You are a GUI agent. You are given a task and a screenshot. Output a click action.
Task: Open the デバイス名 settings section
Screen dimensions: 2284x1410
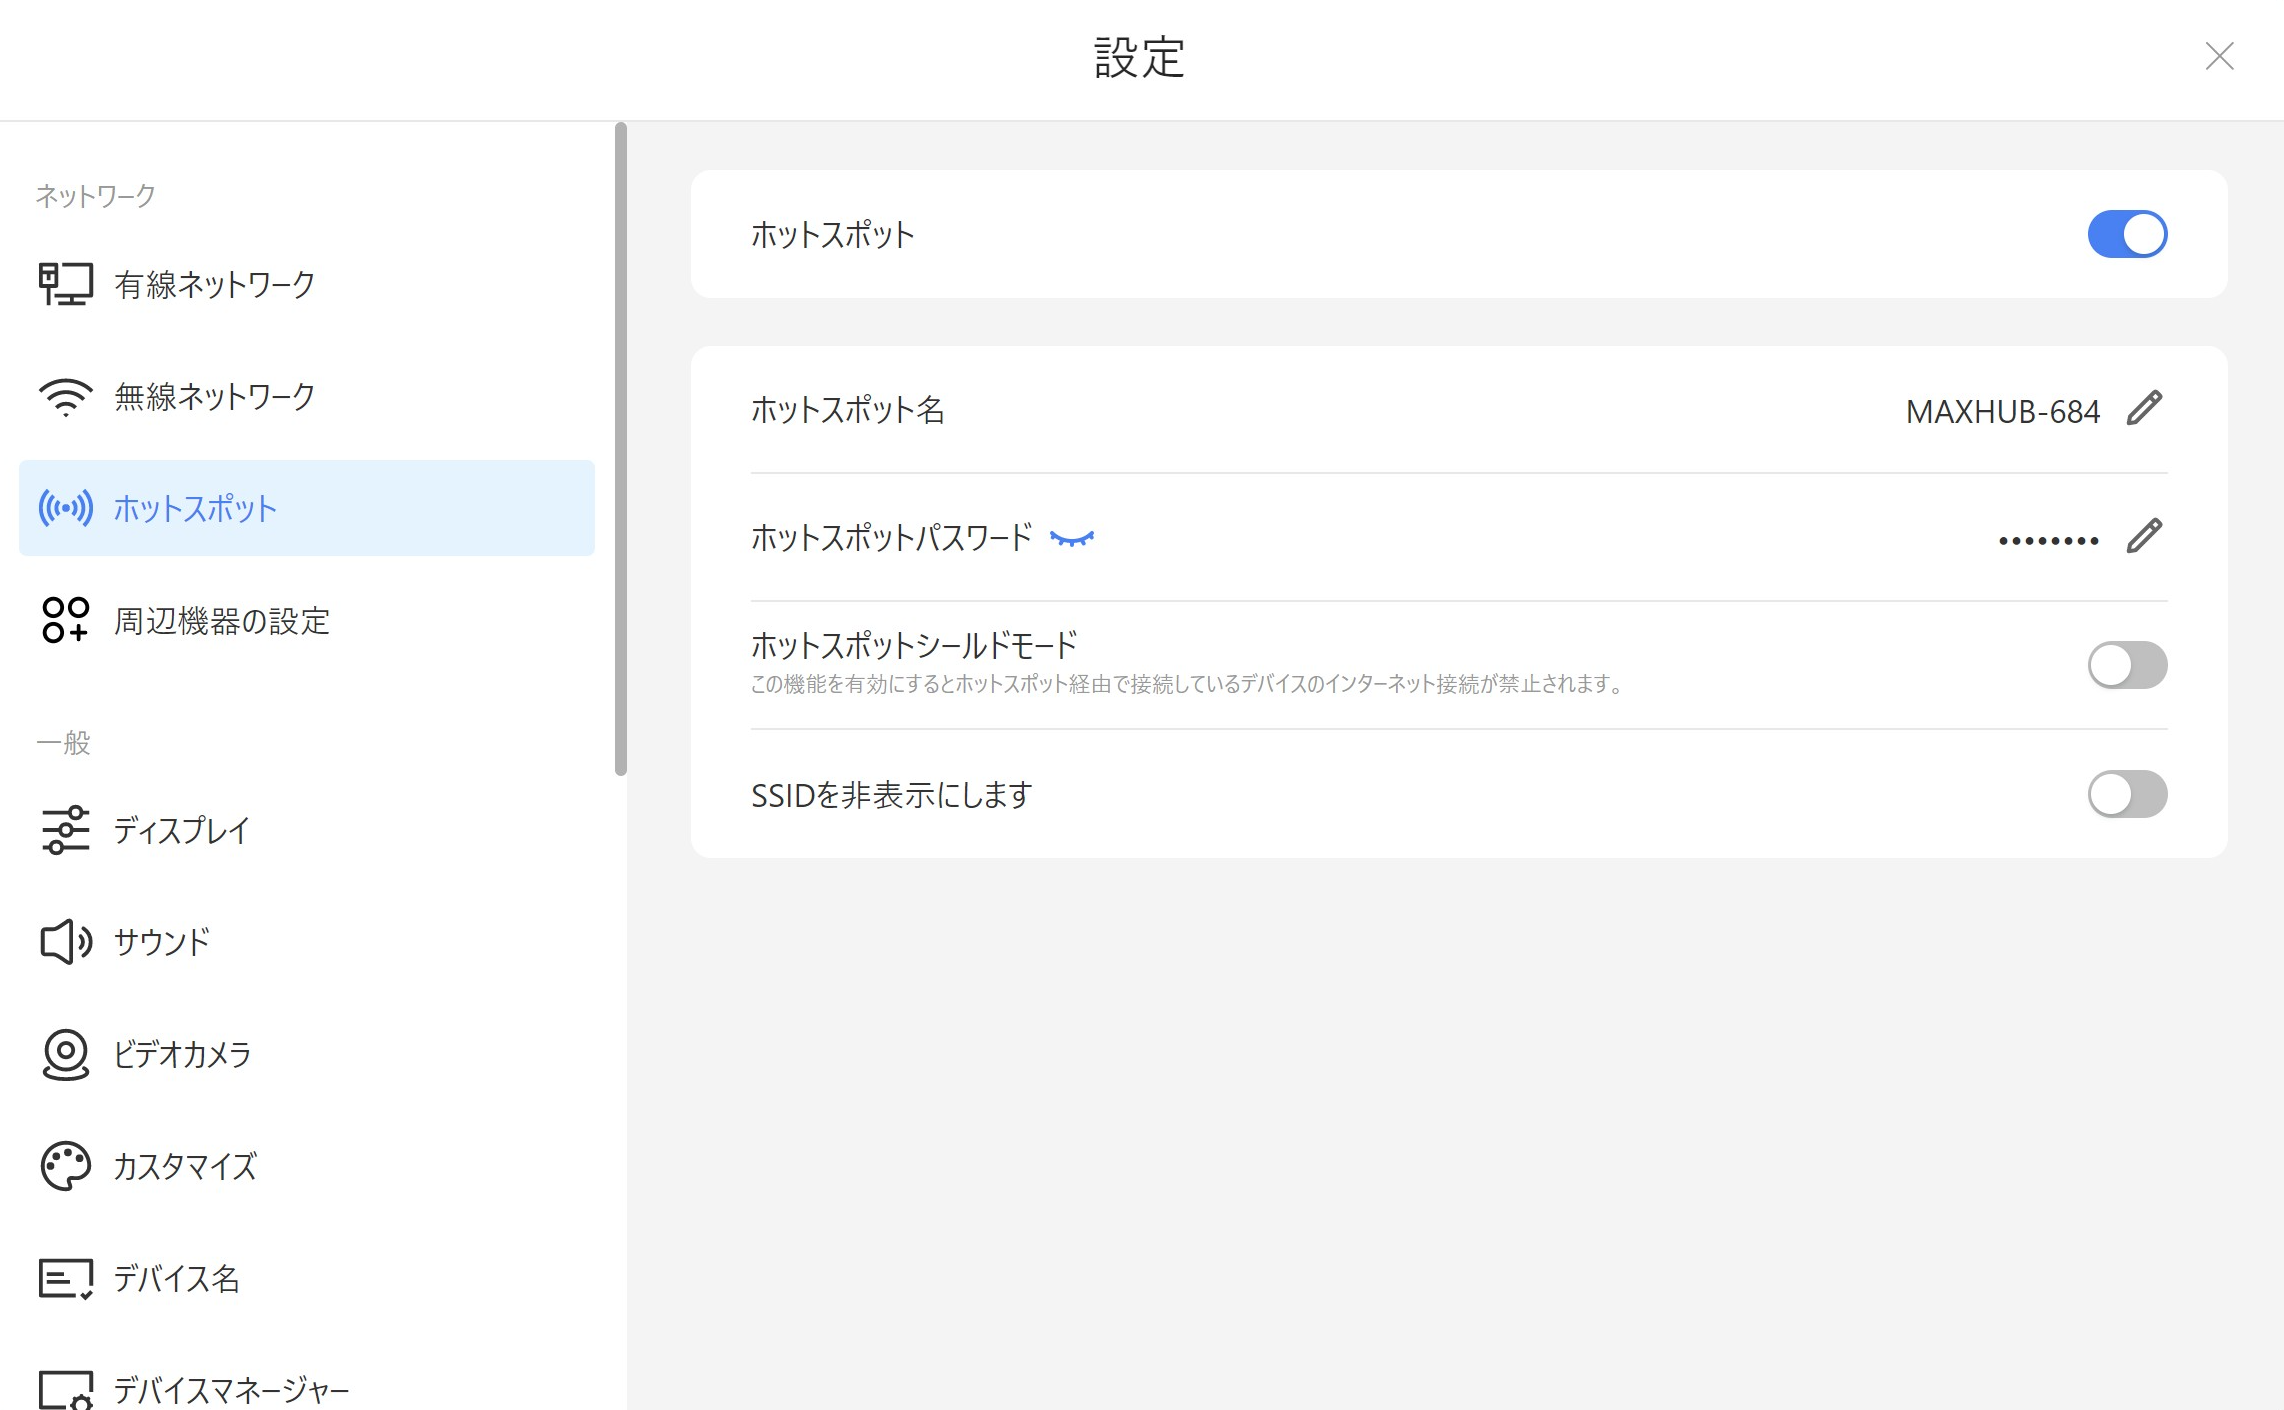[x=176, y=1278]
